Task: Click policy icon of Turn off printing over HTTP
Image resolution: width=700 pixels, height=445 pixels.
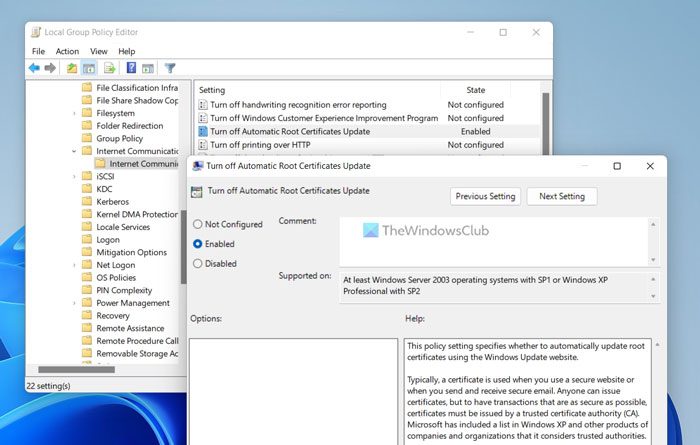Action: click(203, 145)
